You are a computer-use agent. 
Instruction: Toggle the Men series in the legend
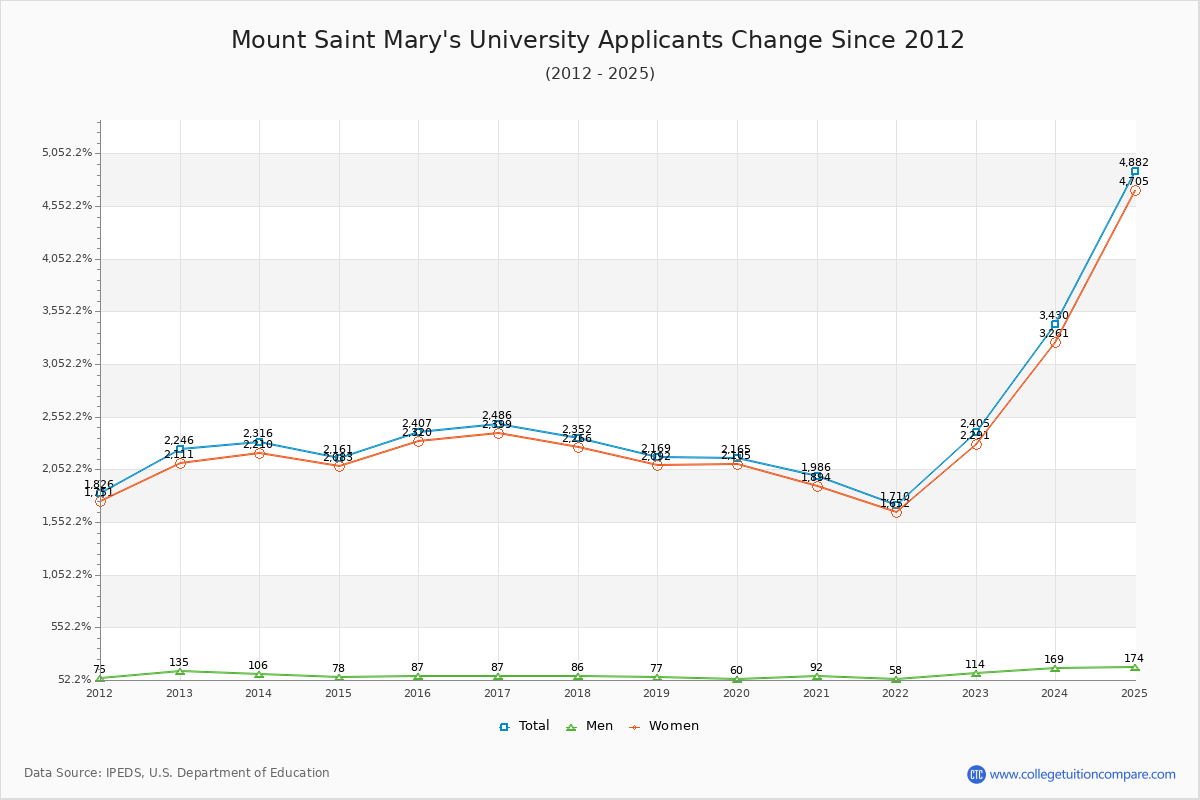tap(590, 726)
